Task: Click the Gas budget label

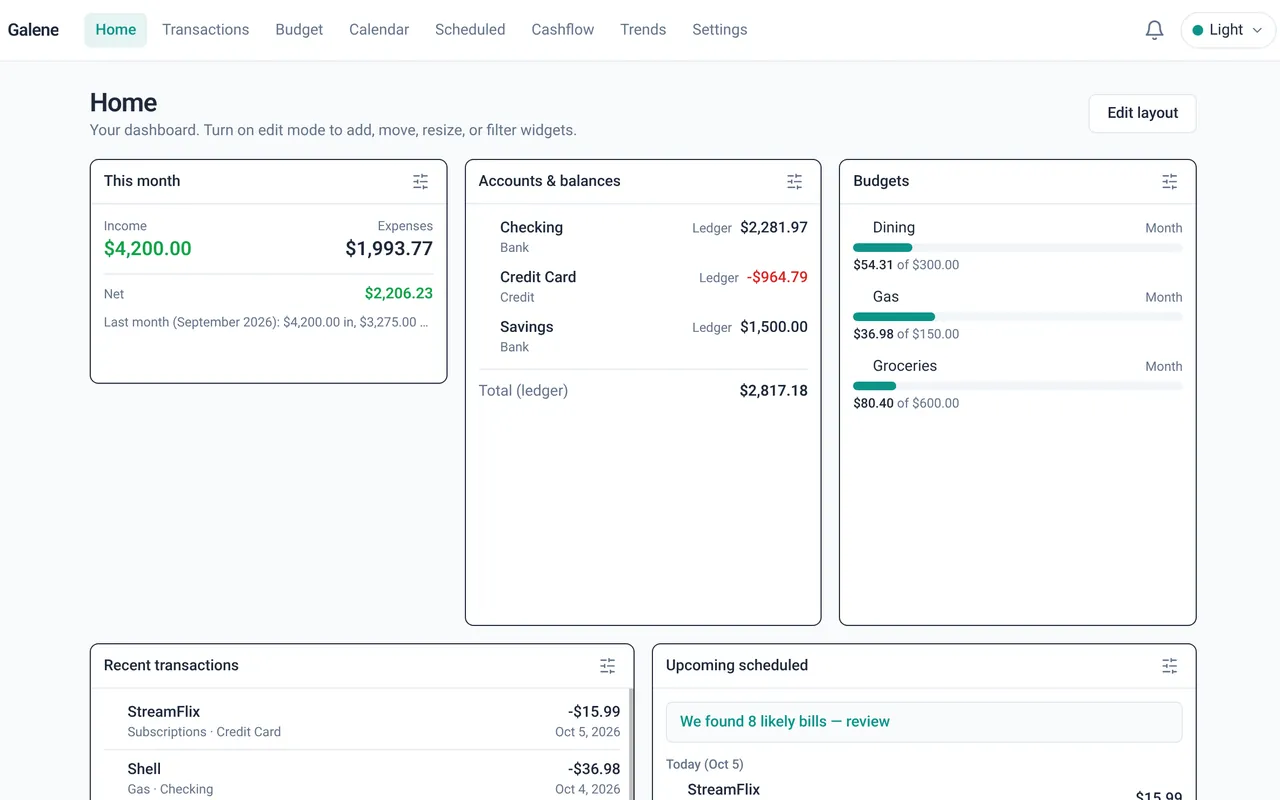Action: [x=886, y=297]
